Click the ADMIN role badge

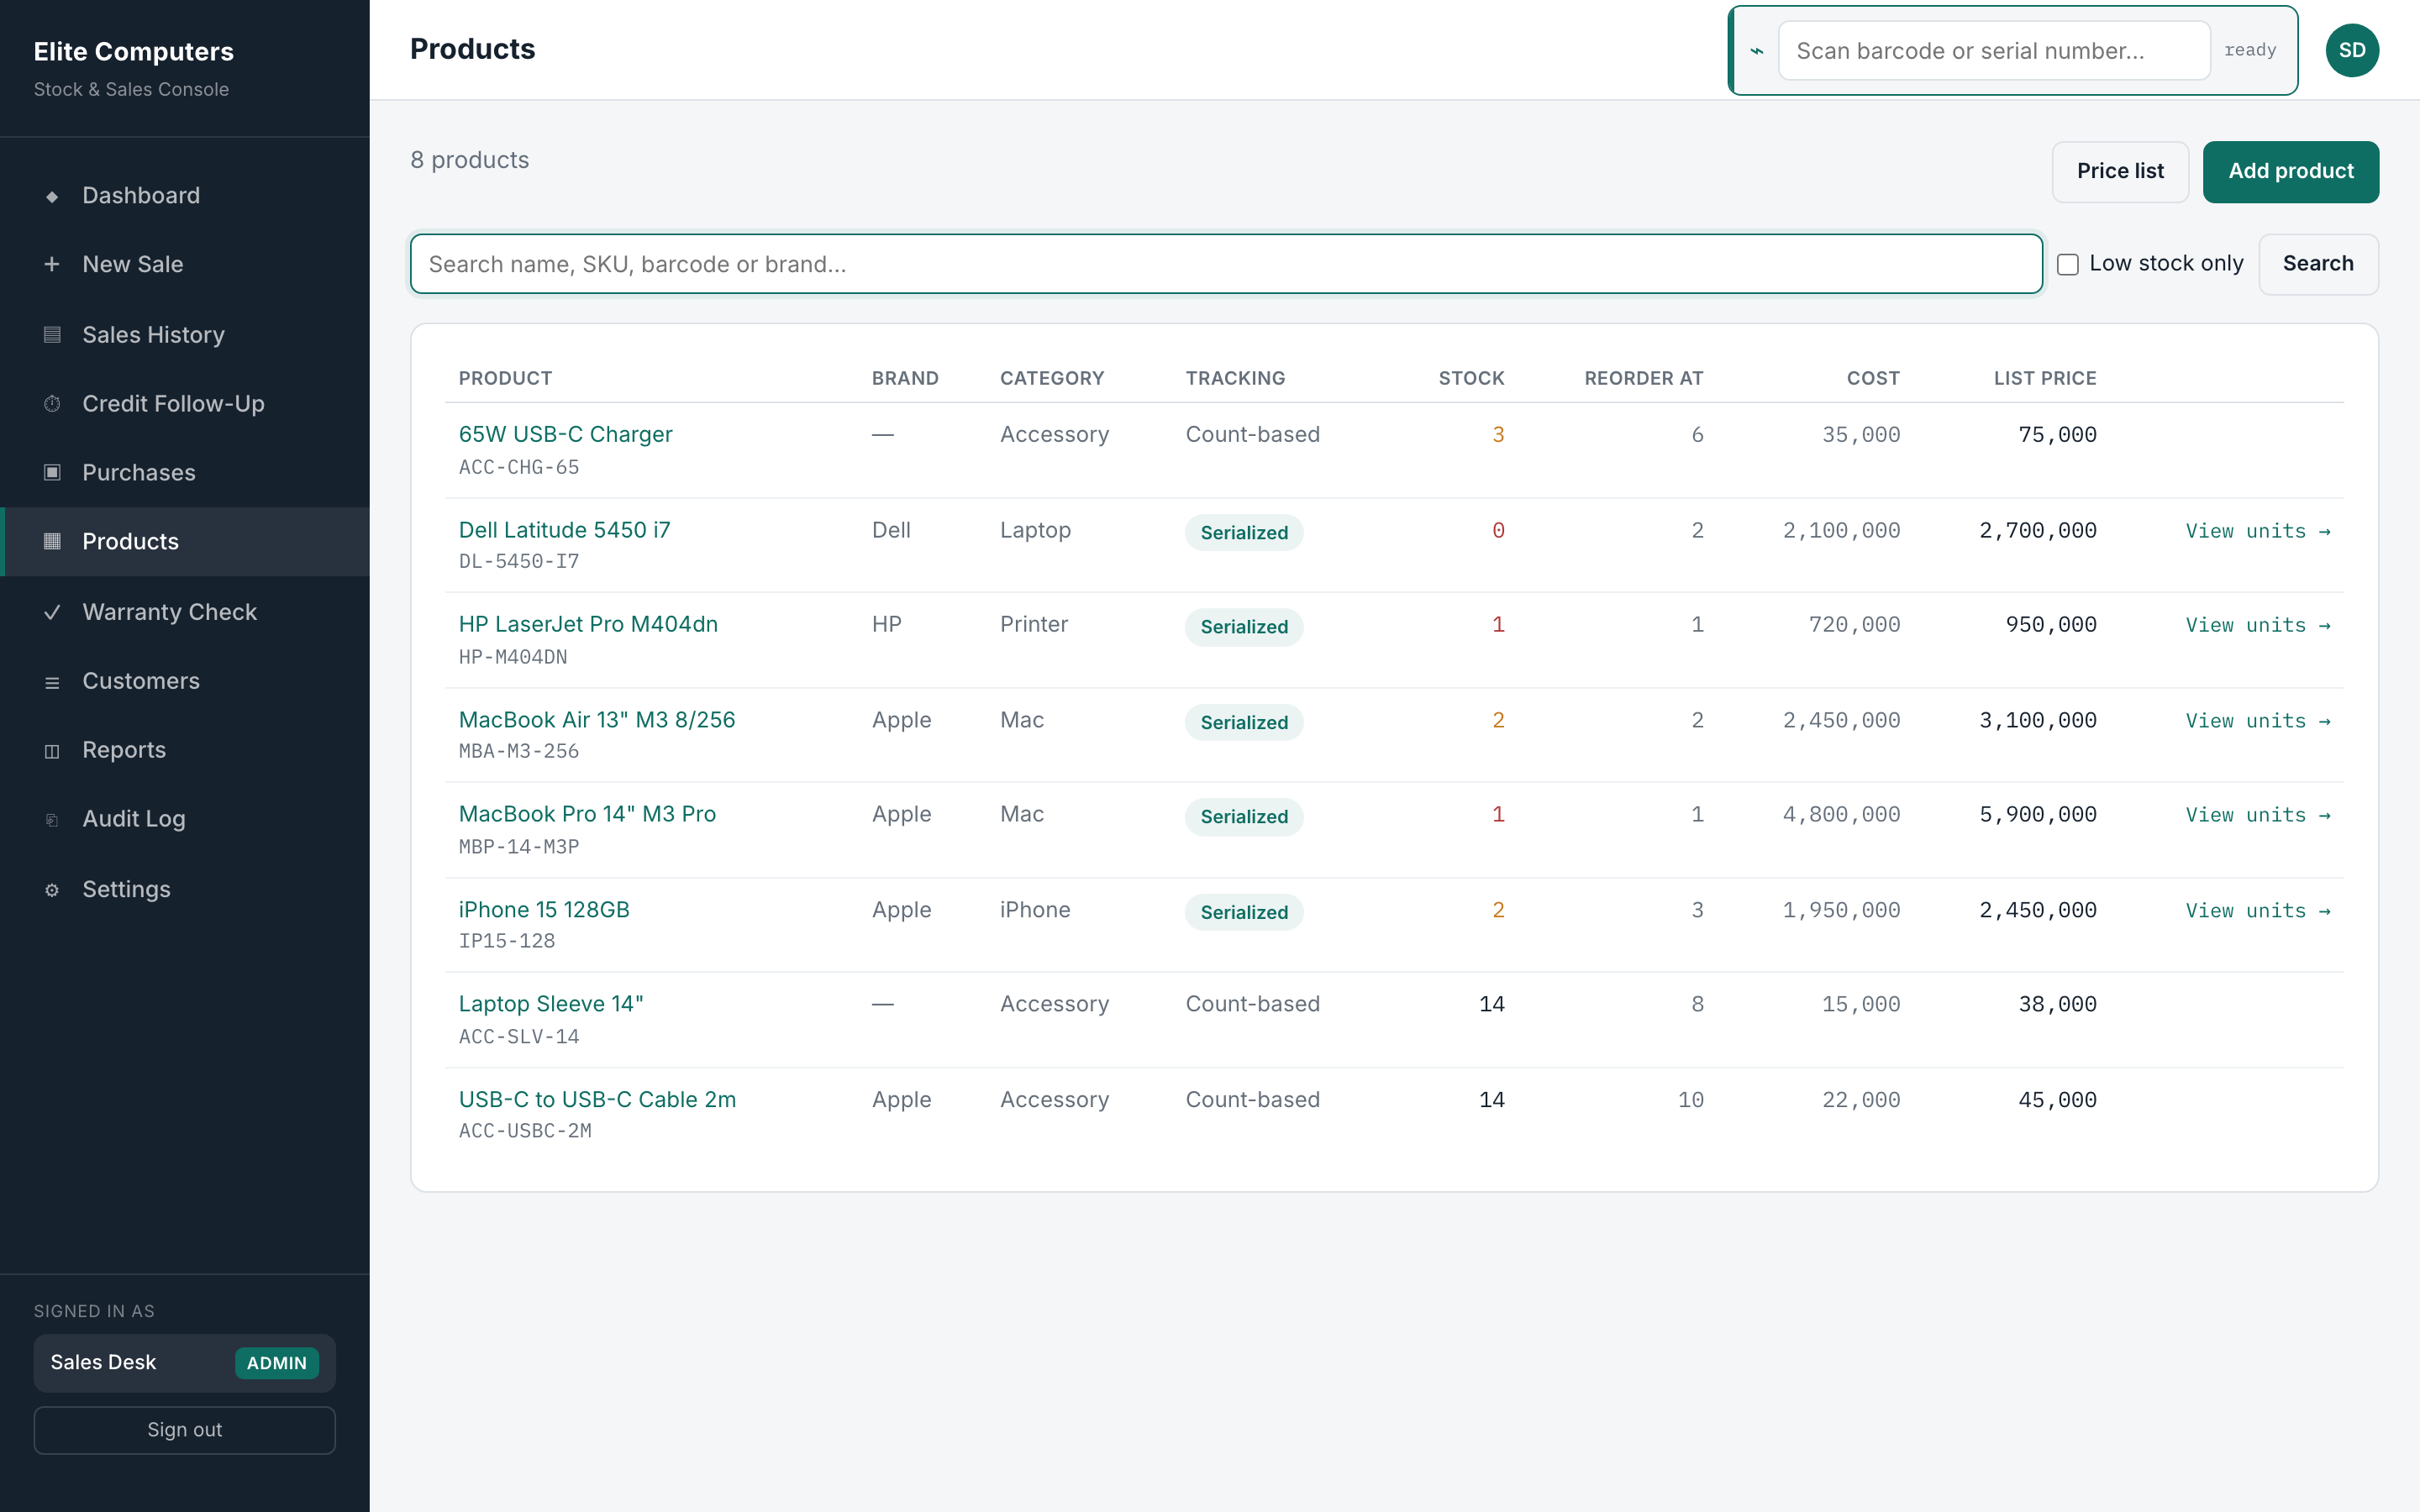[277, 1363]
